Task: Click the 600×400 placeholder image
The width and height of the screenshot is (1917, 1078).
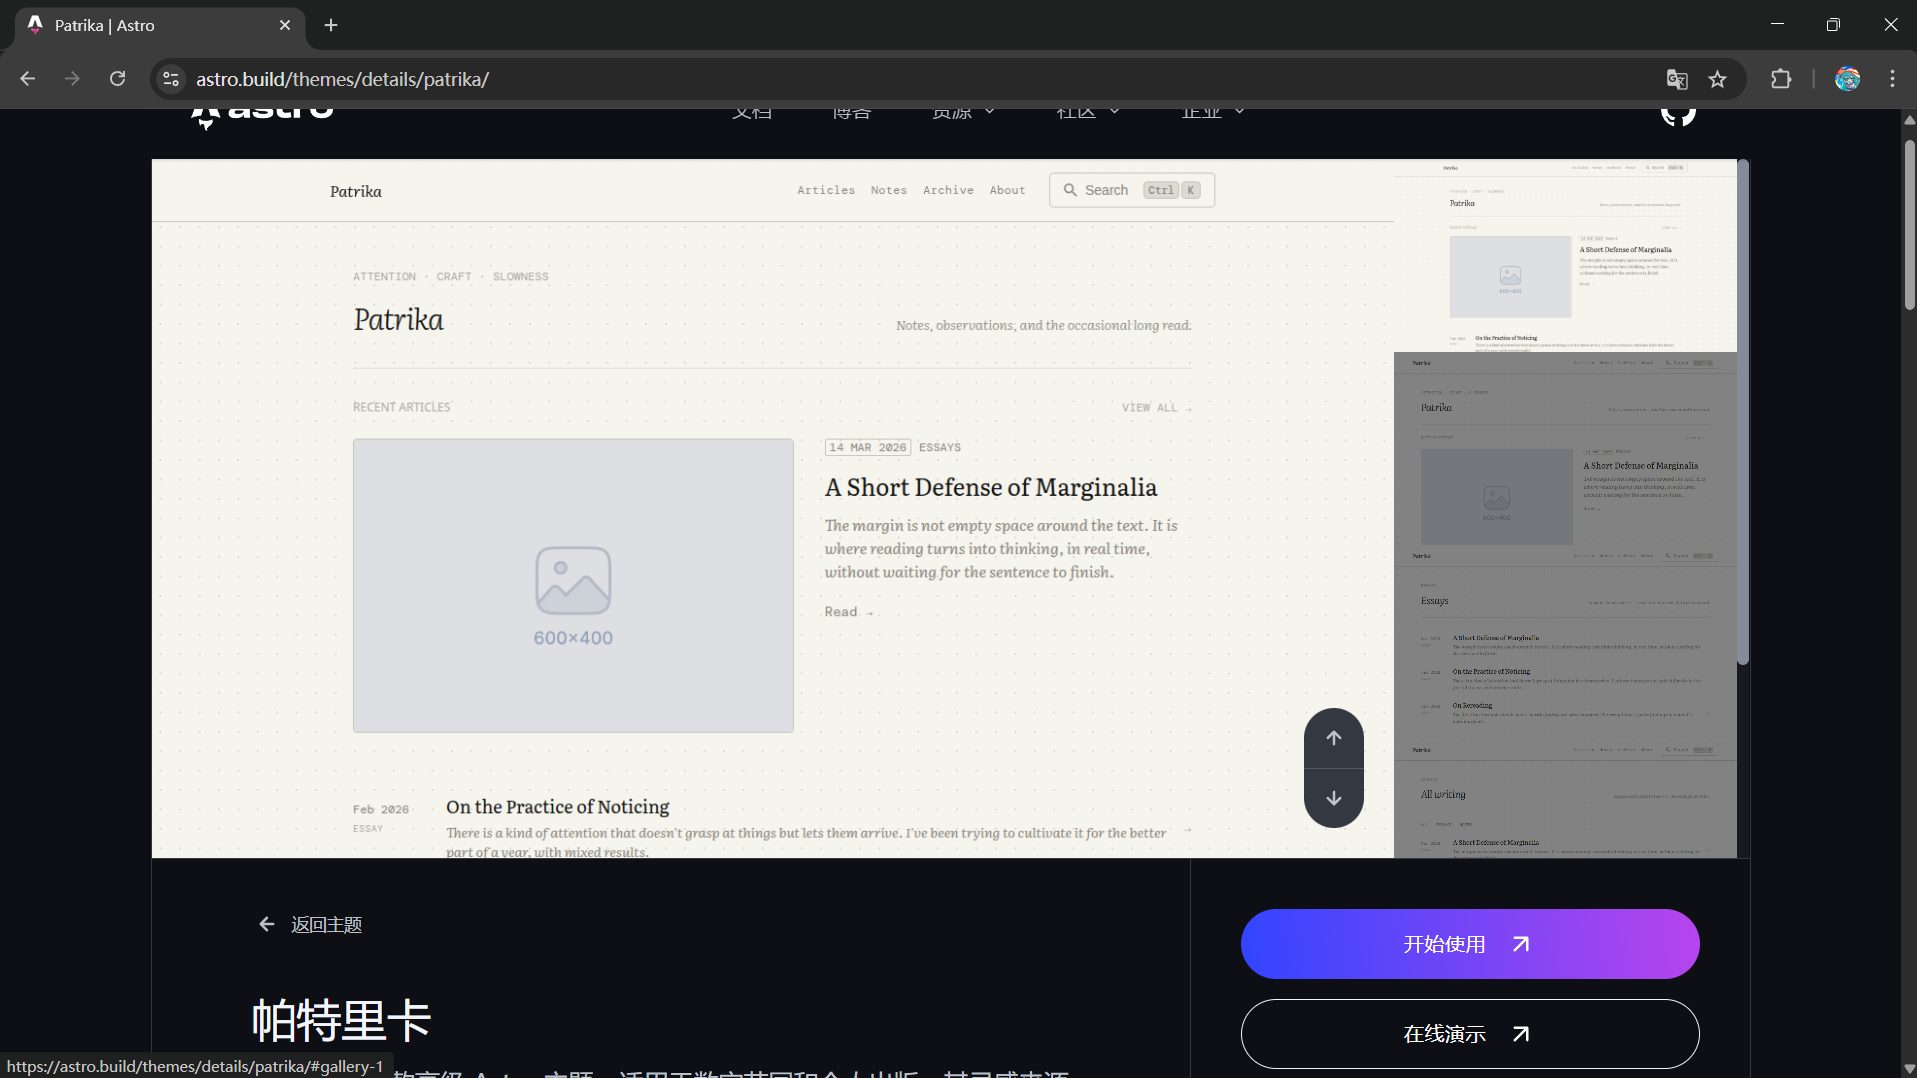Action: pyautogui.click(x=573, y=585)
